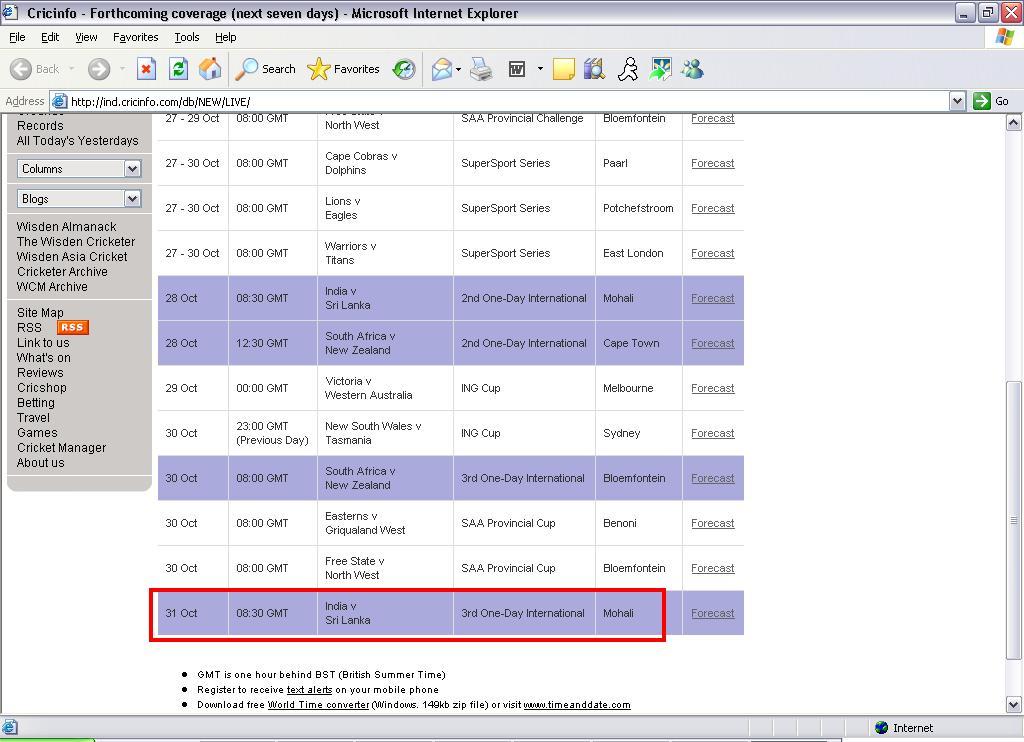This screenshot has width=1024, height=742.
Task: Click the Internet Explorer title bar icon
Action: tap(10, 12)
